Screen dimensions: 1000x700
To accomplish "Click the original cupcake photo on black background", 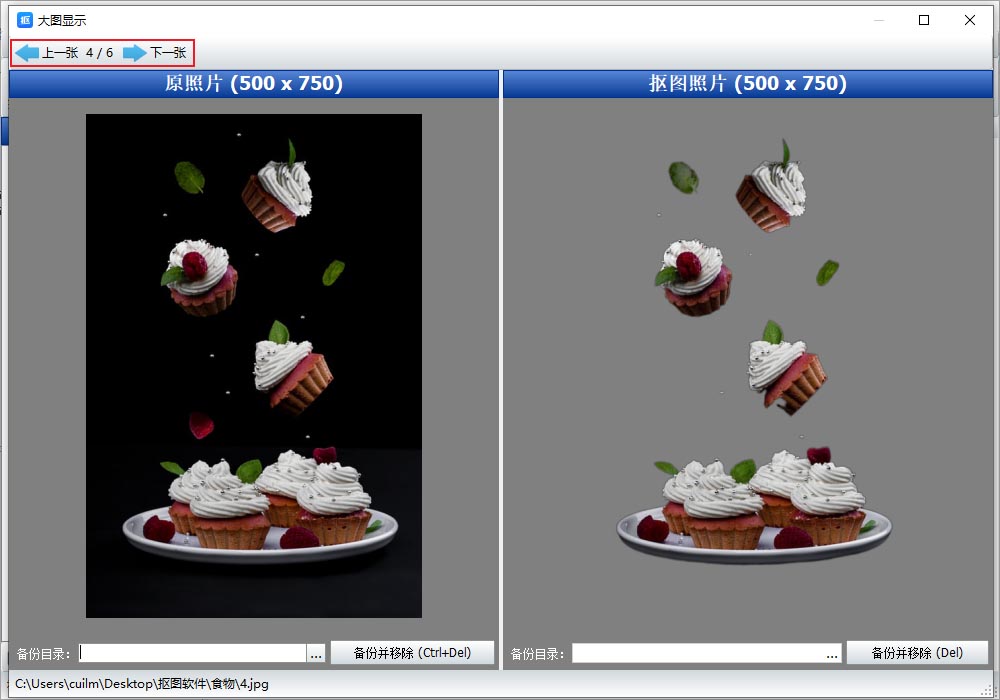I will (254, 365).
